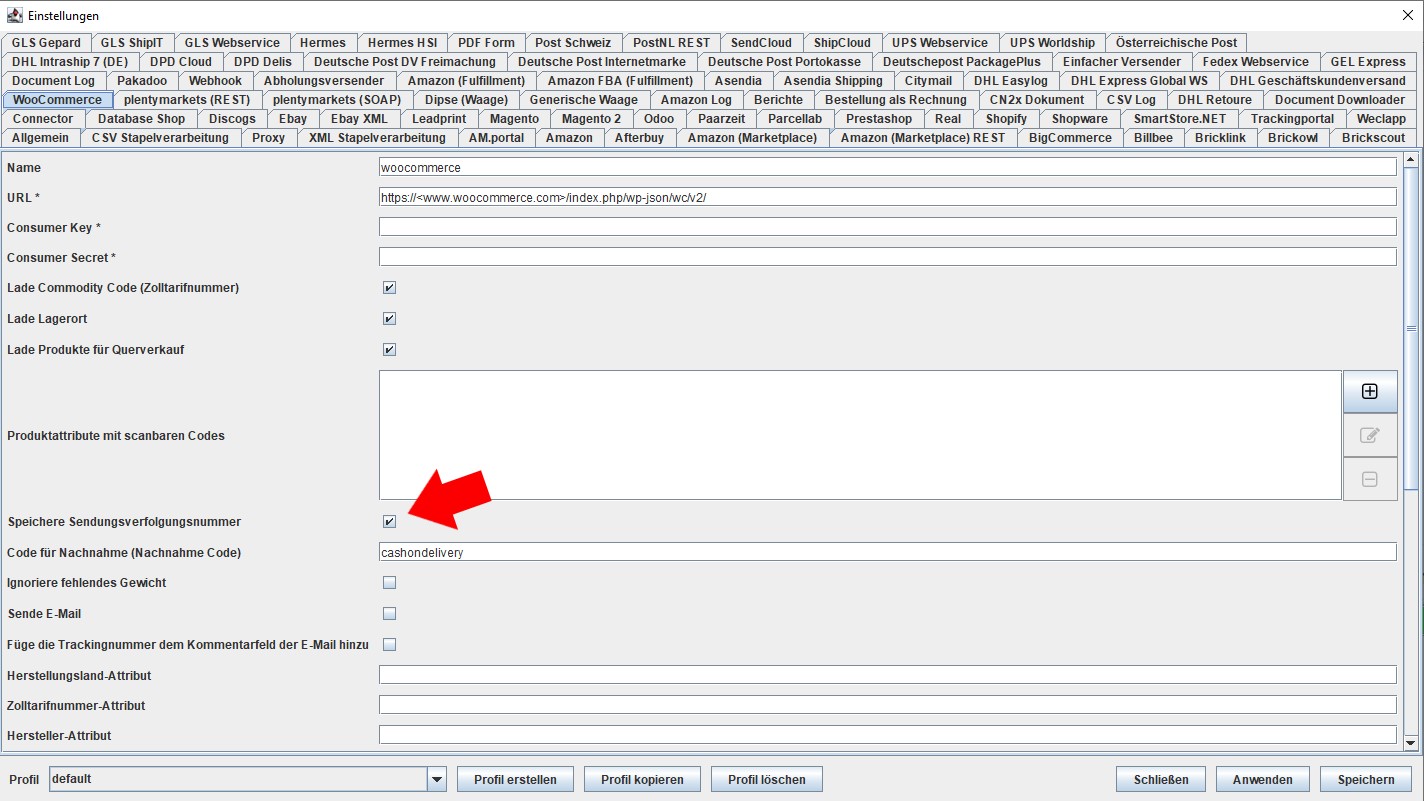Open the Generische Waage tab
This screenshot has width=1424, height=801.
click(584, 100)
